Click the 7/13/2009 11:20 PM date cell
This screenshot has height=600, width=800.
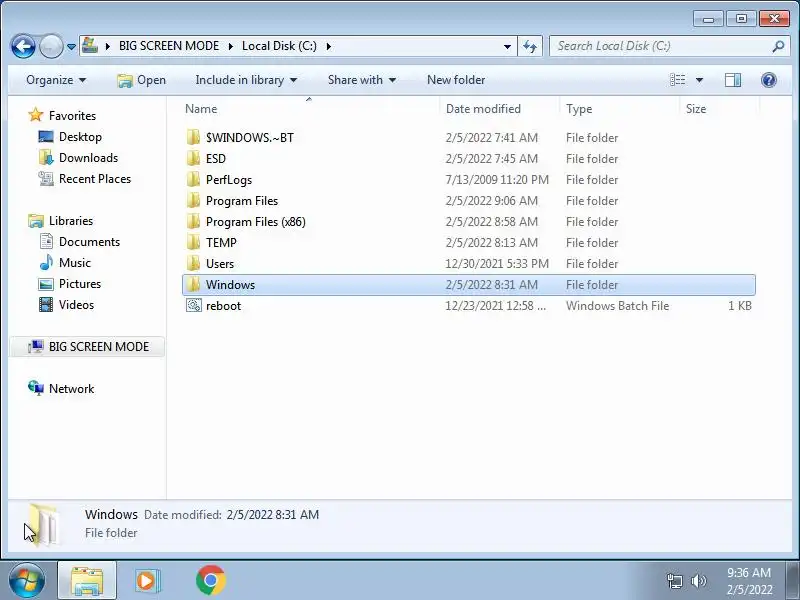pos(497,180)
